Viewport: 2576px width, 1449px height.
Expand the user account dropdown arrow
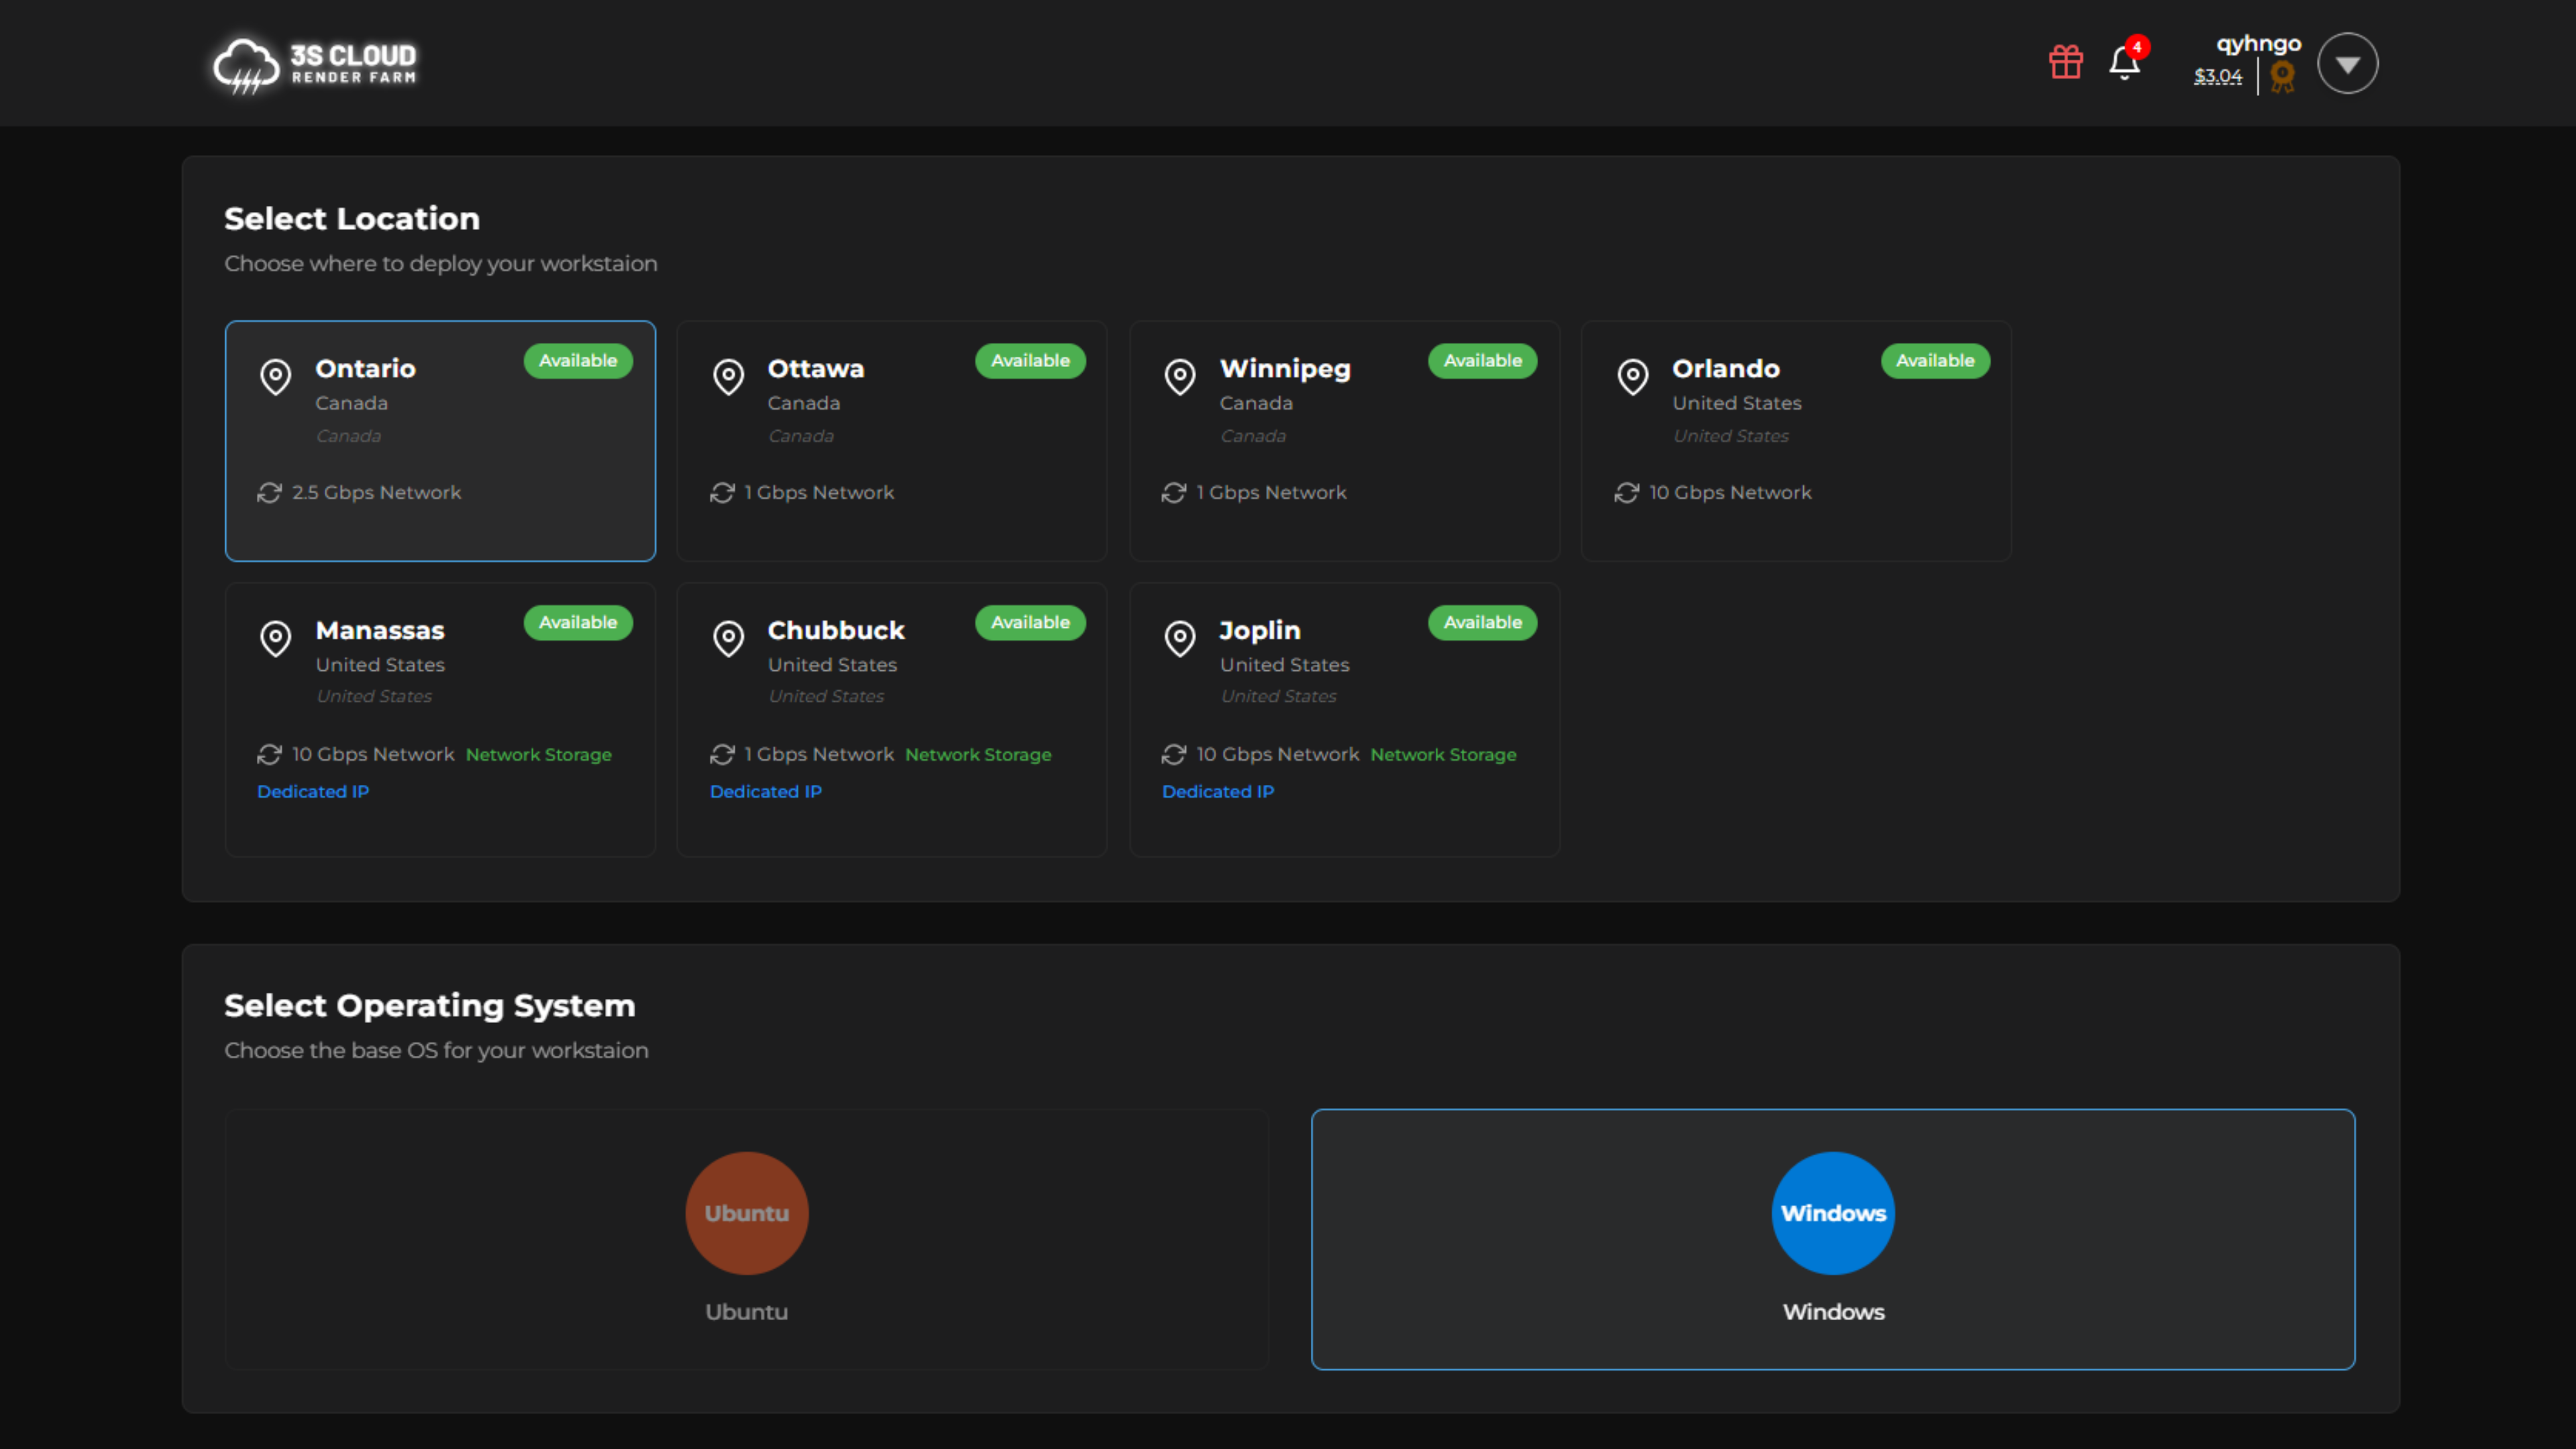pyautogui.click(x=2347, y=64)
